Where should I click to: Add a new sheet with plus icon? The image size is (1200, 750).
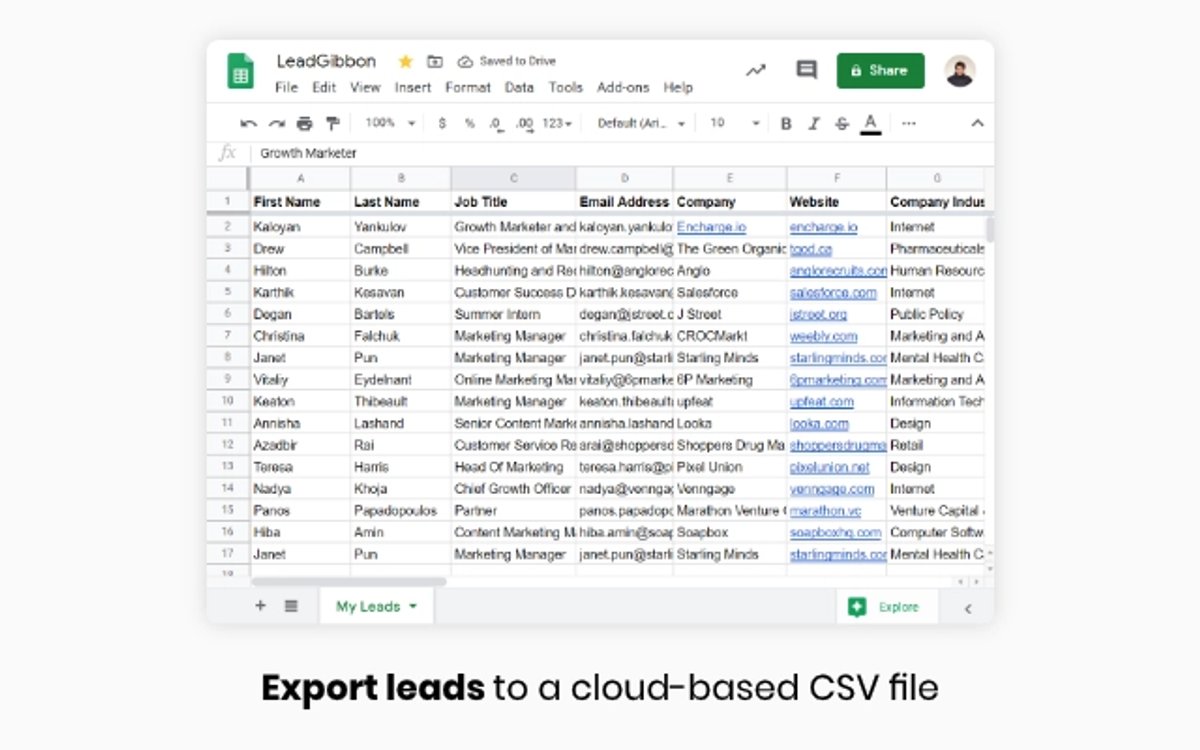[x=260, y=605]
